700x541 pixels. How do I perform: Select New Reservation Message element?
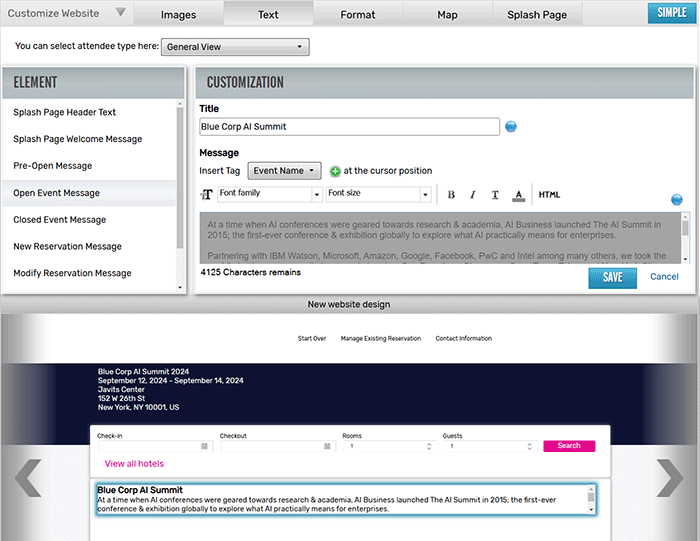point(89,246)
